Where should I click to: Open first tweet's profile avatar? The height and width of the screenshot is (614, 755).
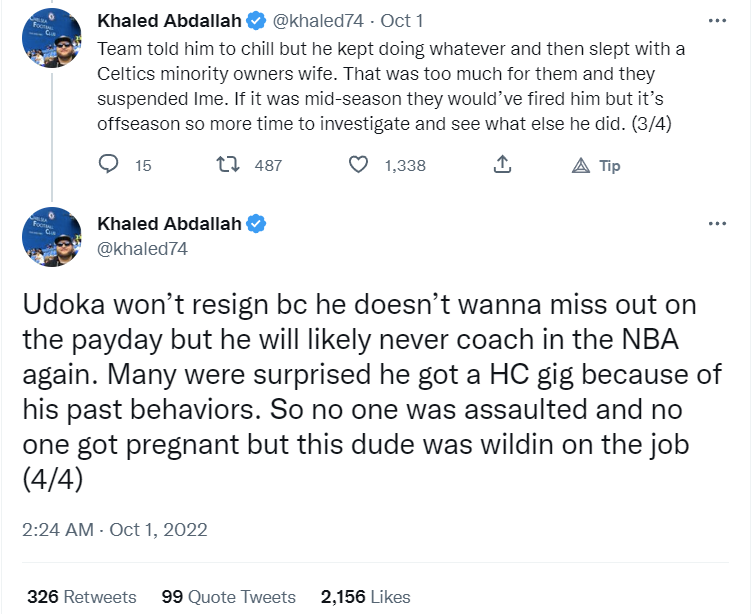[51, 39]
